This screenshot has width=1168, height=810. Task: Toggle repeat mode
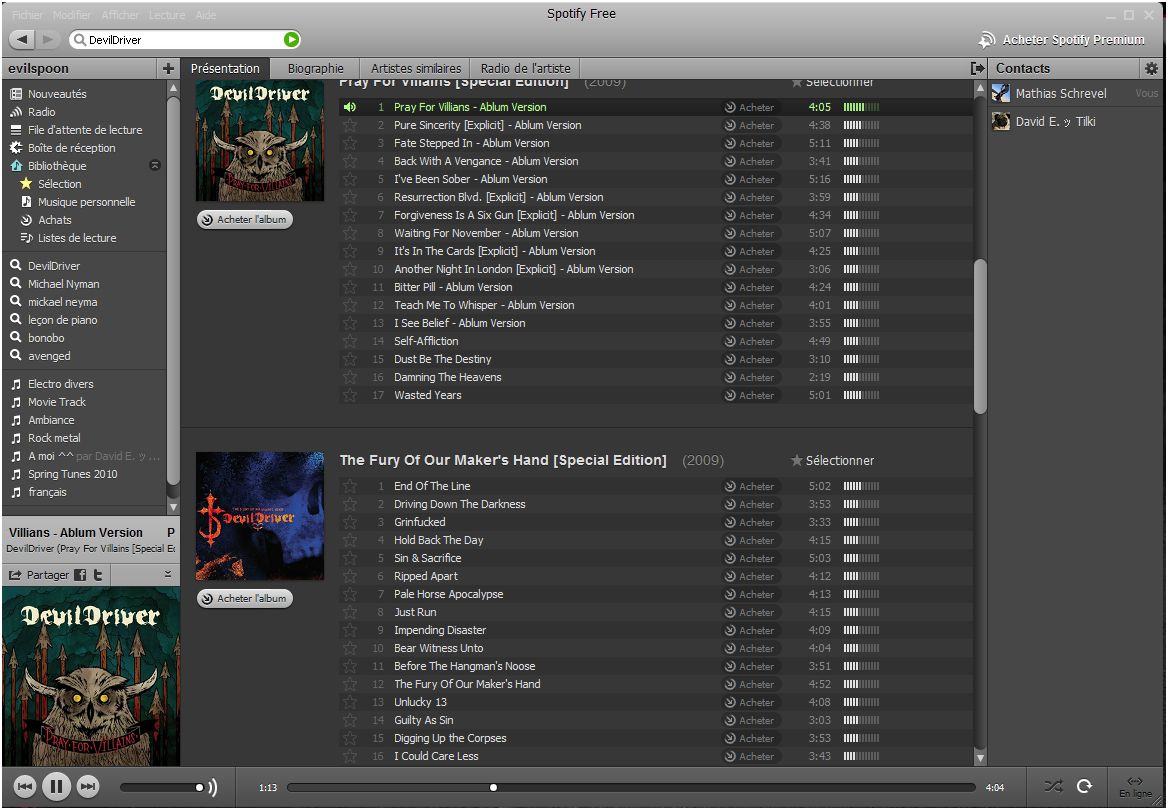[1084, 787]
